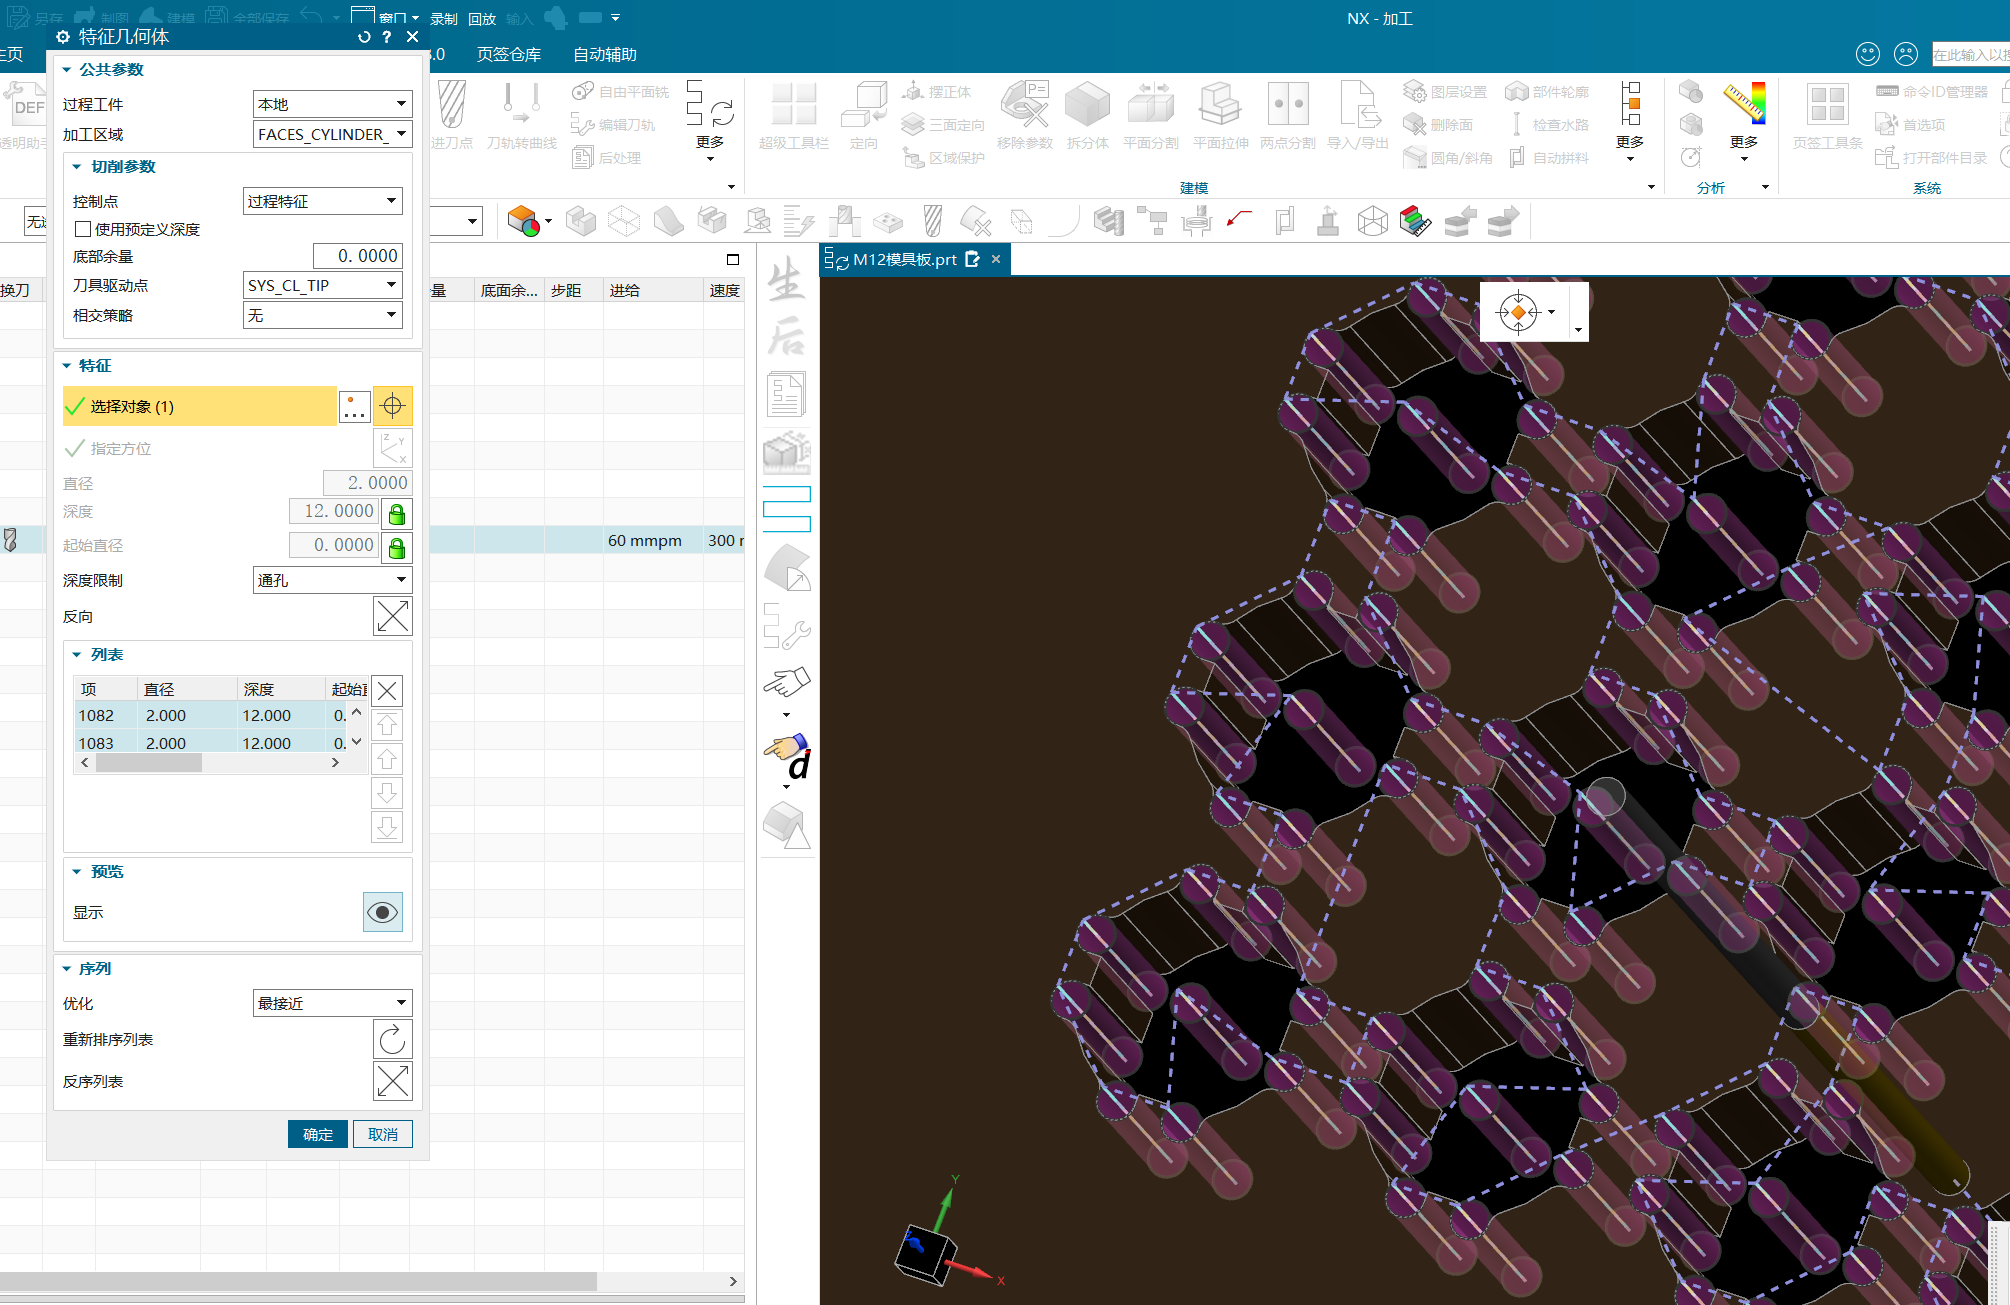Viewport: 2010px width, 1305px height.
Task: Click the snap point selector icon
Action: point(1518,312)
